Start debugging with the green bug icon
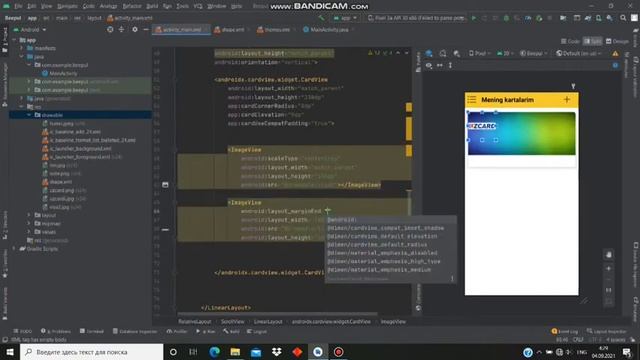The image size is (640, 360). [x=506, y=18]
